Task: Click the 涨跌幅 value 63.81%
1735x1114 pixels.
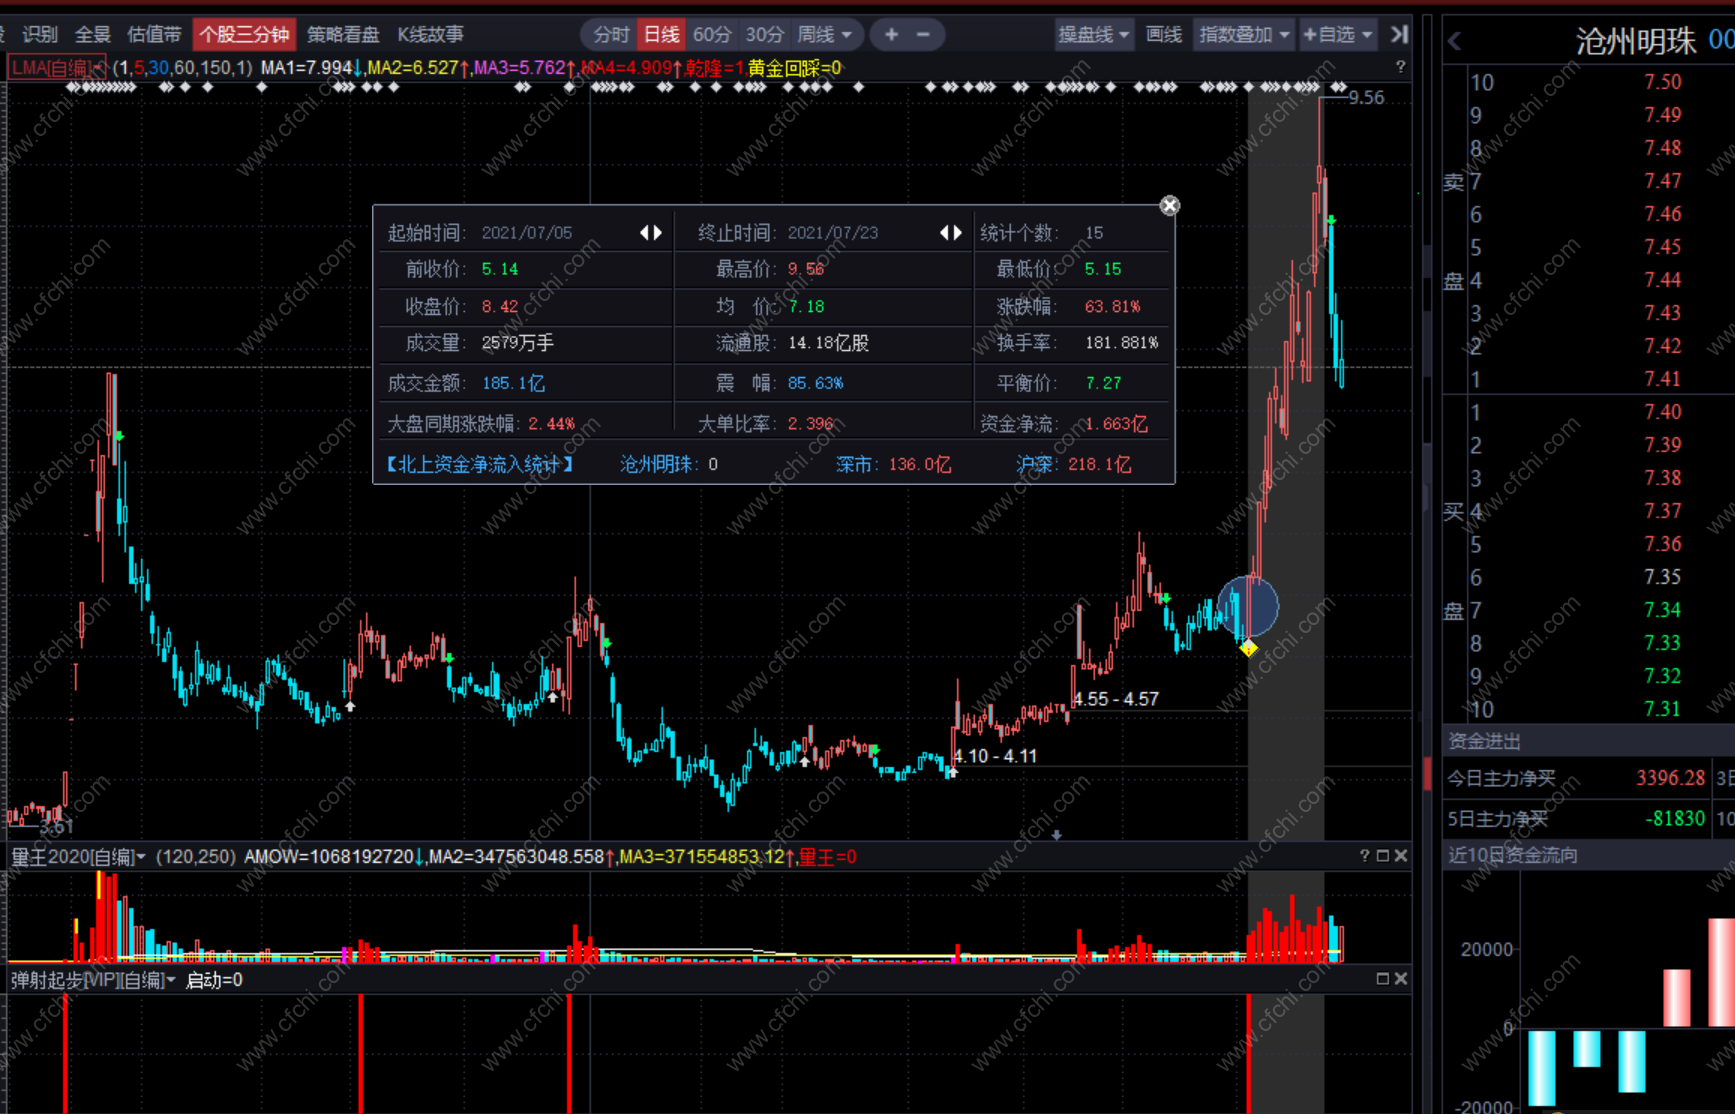Action: [1112, 306]
